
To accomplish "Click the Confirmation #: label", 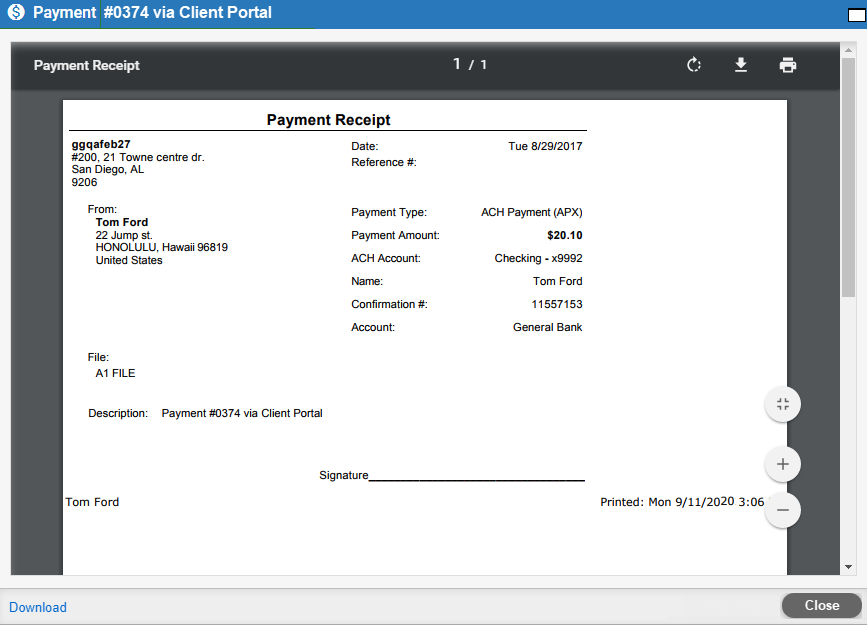I will click(389, 304).
